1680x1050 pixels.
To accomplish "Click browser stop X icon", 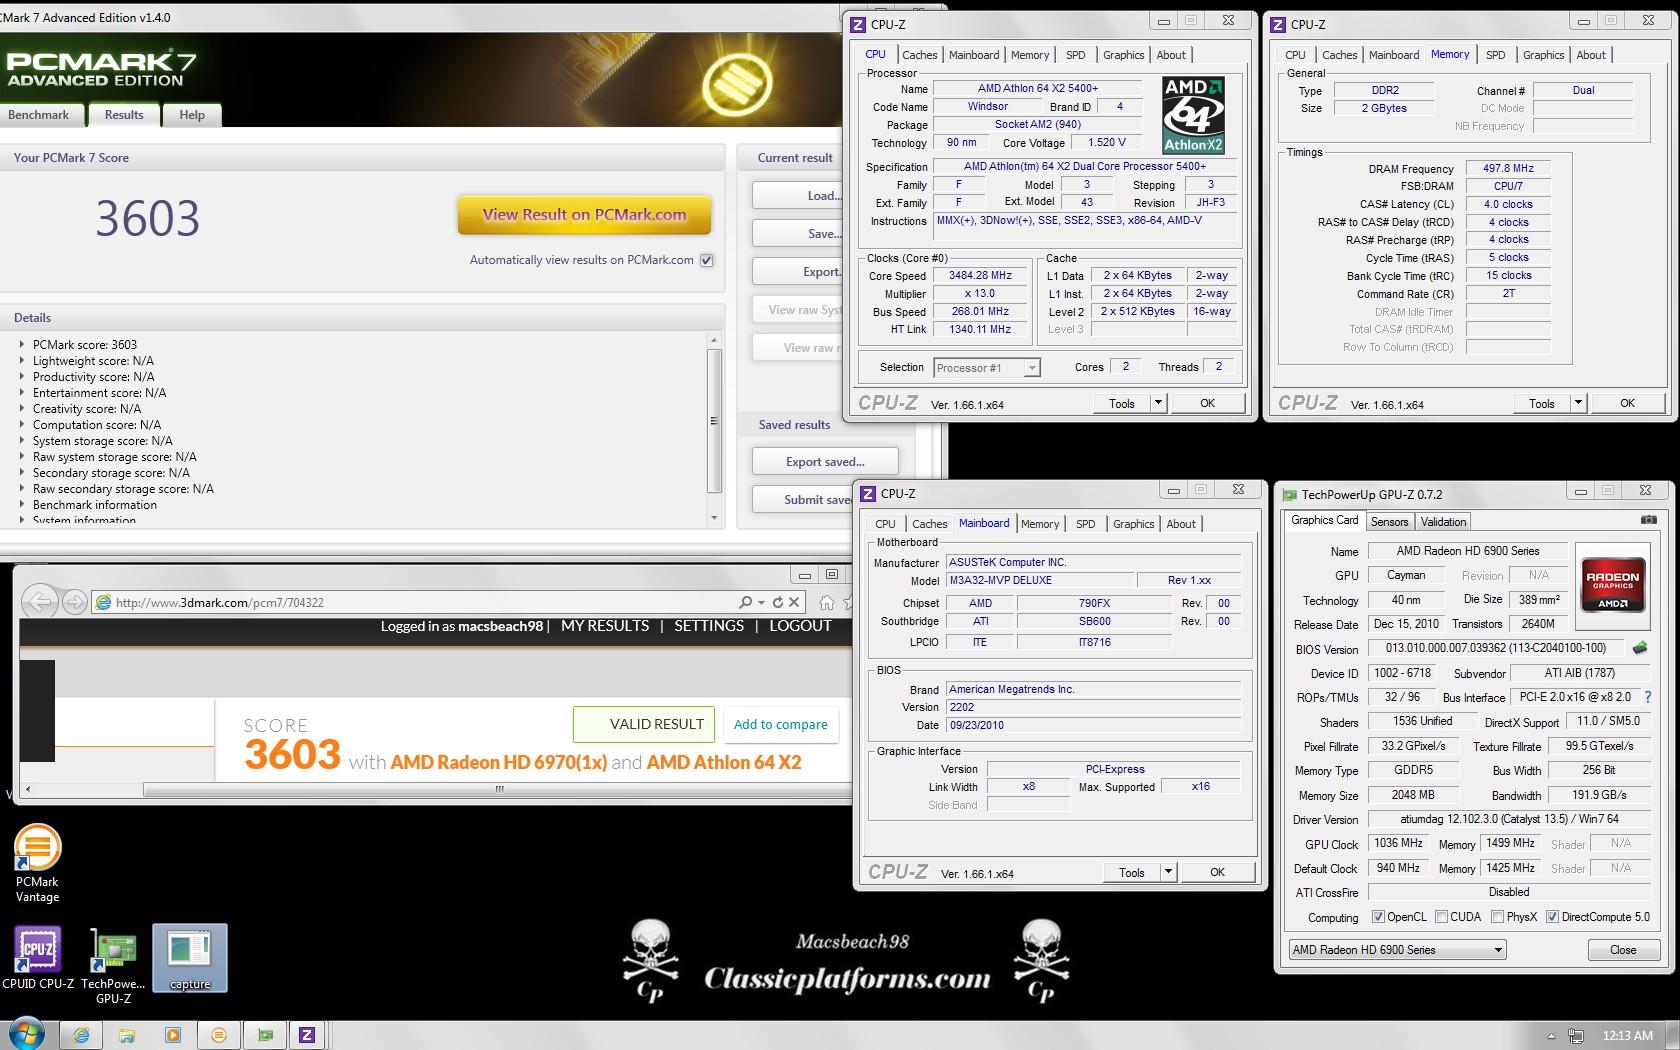I will [x=794, y=602].
